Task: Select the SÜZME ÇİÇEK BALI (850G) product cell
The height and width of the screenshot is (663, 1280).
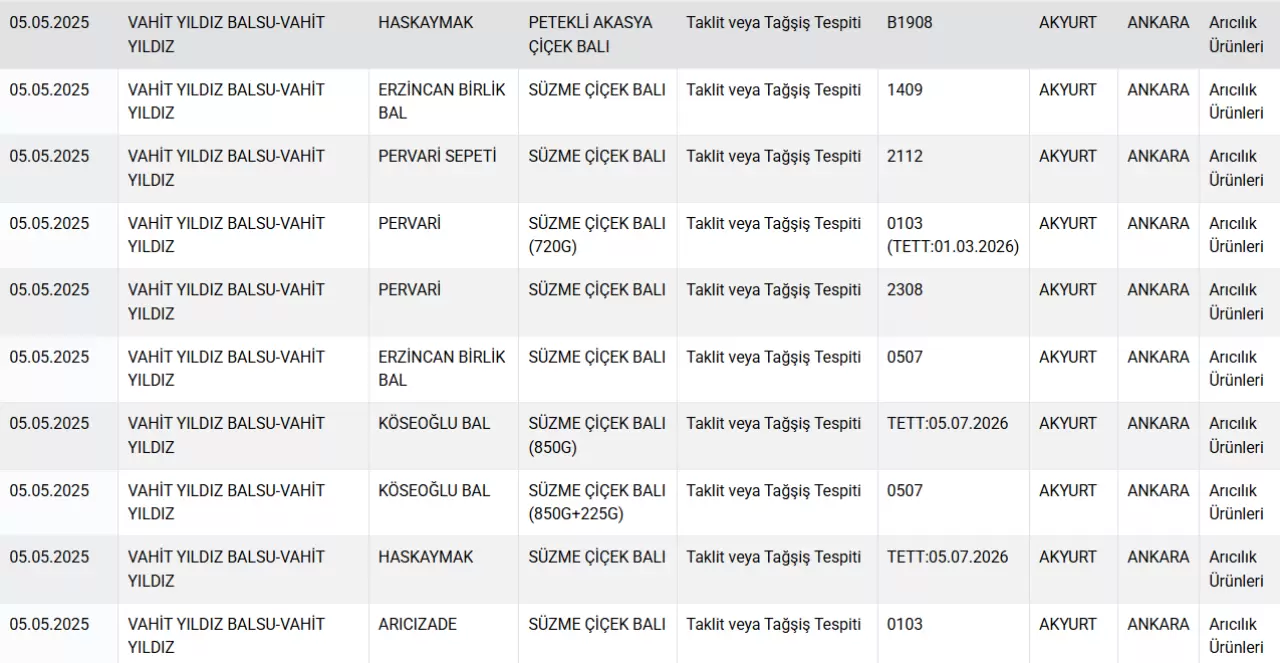Action: click(597, 435)
